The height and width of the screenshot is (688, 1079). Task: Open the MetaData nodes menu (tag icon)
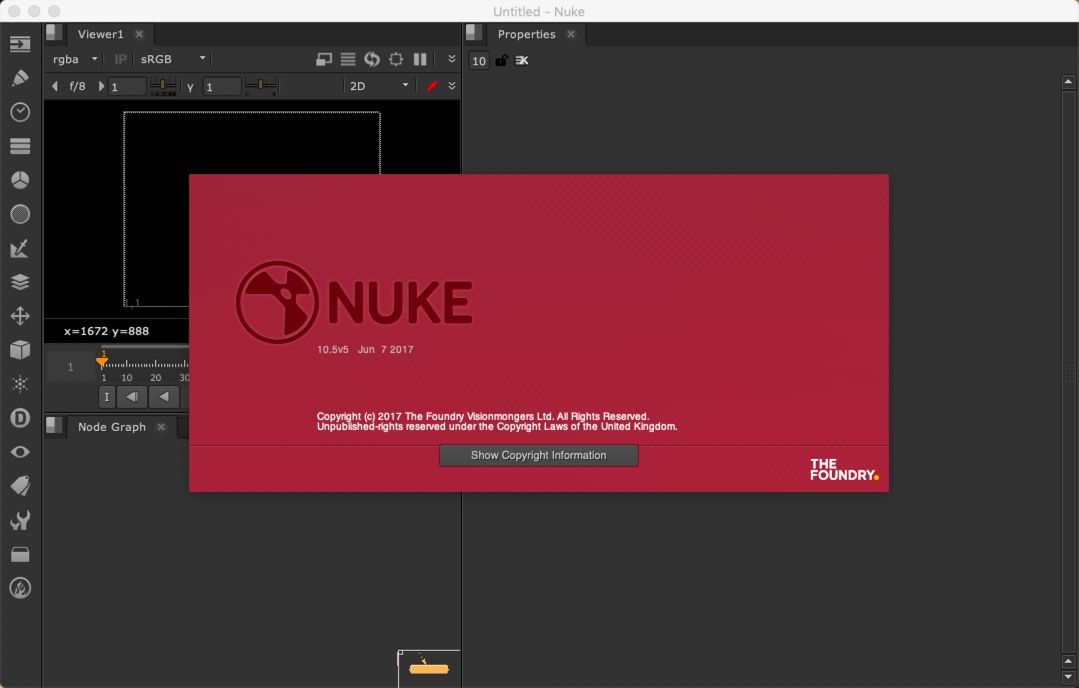(20, 486)
